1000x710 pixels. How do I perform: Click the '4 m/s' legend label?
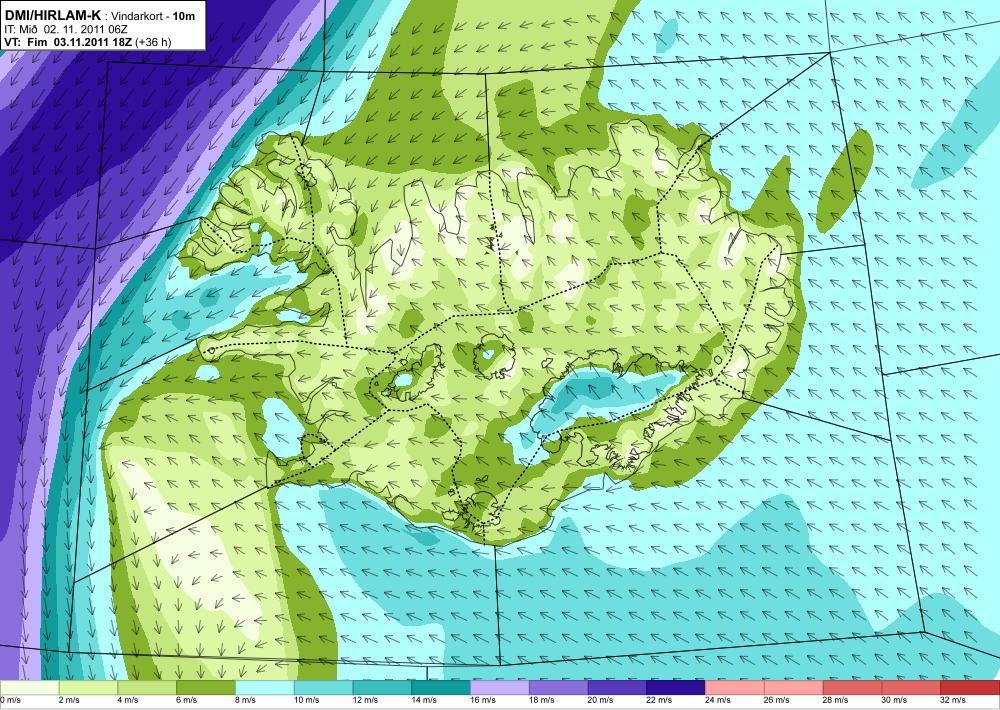pyautogui.click(x=128, y=700)
